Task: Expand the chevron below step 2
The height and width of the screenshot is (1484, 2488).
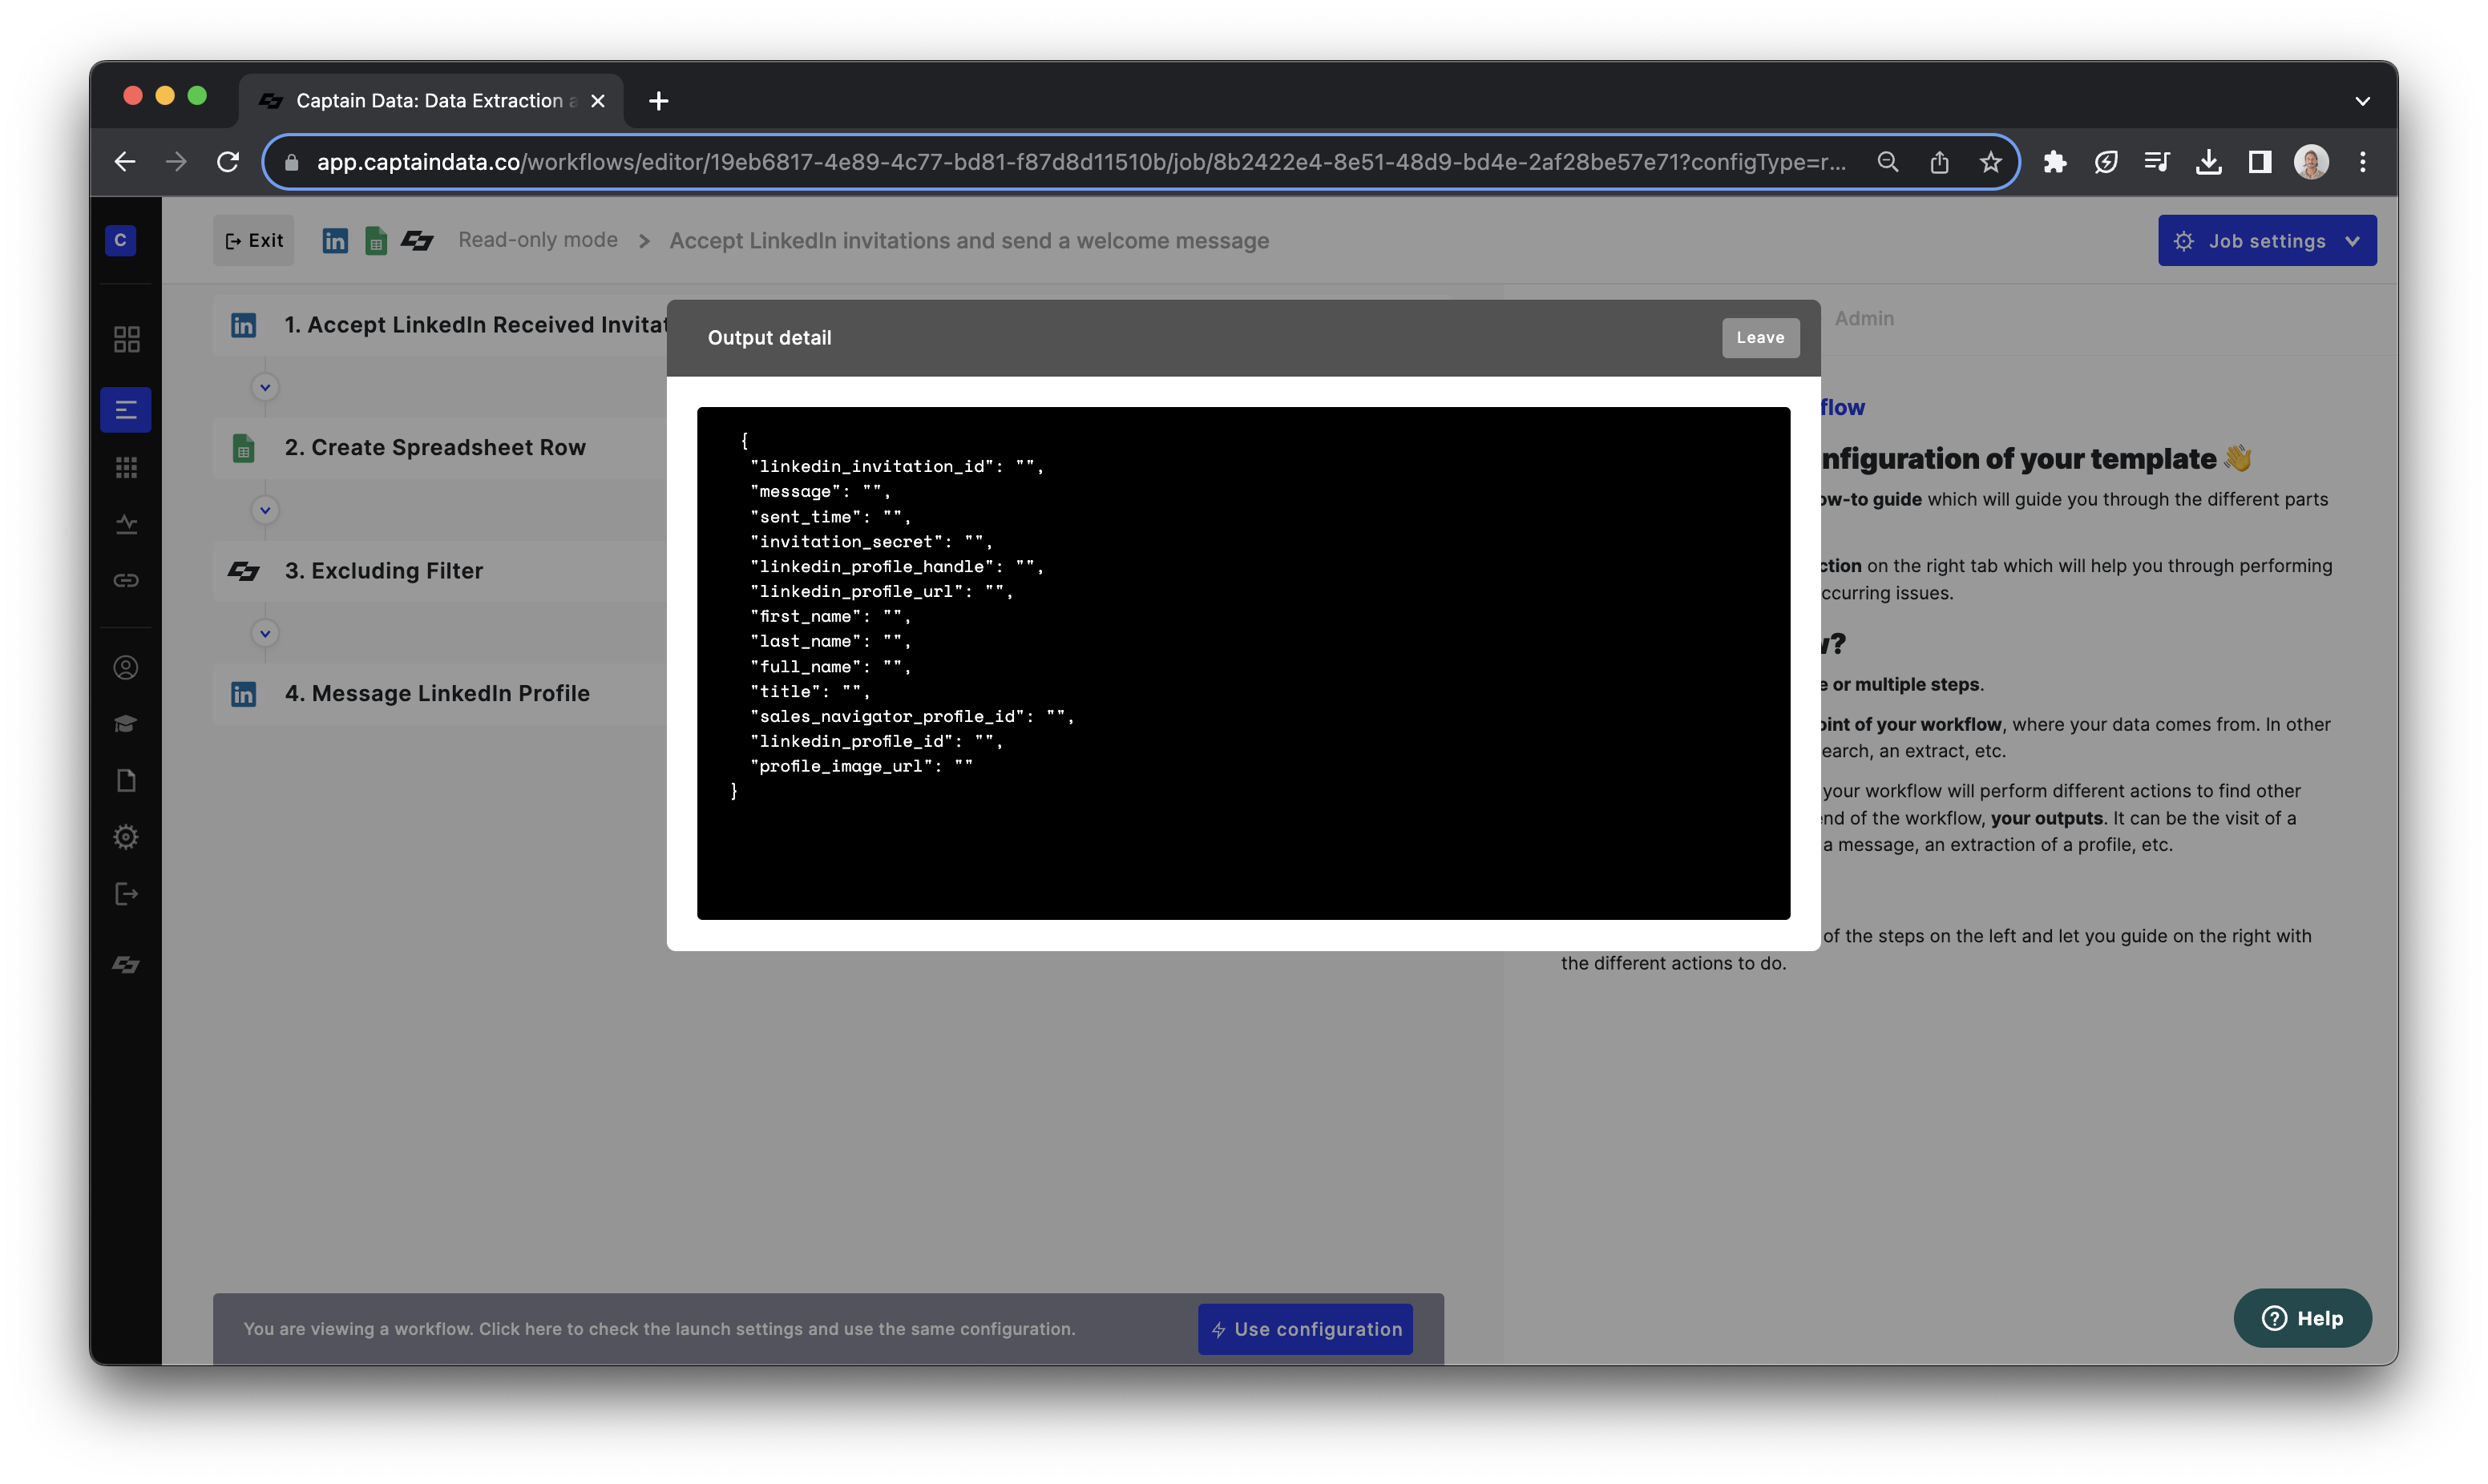Action: point(265,510)
